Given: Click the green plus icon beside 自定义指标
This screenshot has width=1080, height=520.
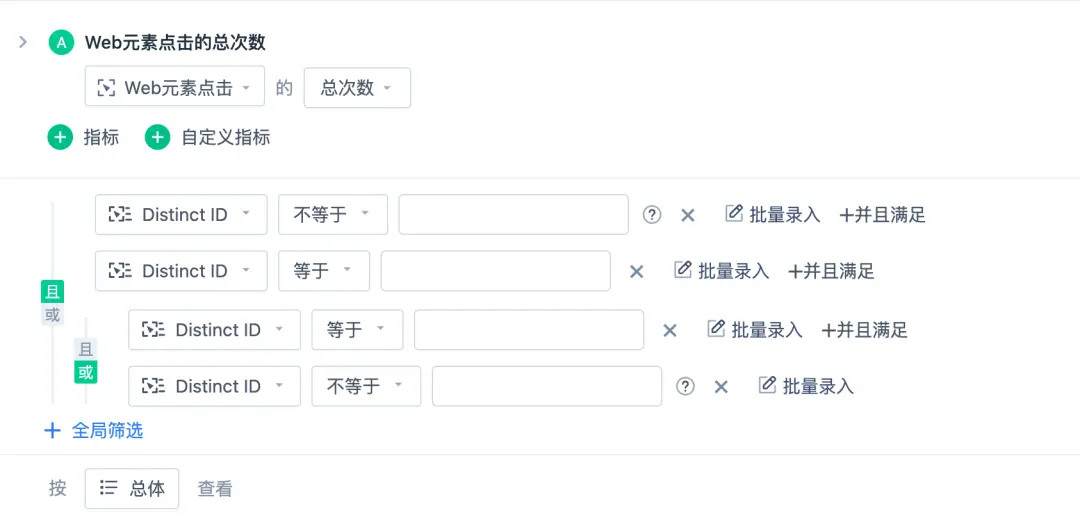Looking at the screenshot, I should point(158,138).
